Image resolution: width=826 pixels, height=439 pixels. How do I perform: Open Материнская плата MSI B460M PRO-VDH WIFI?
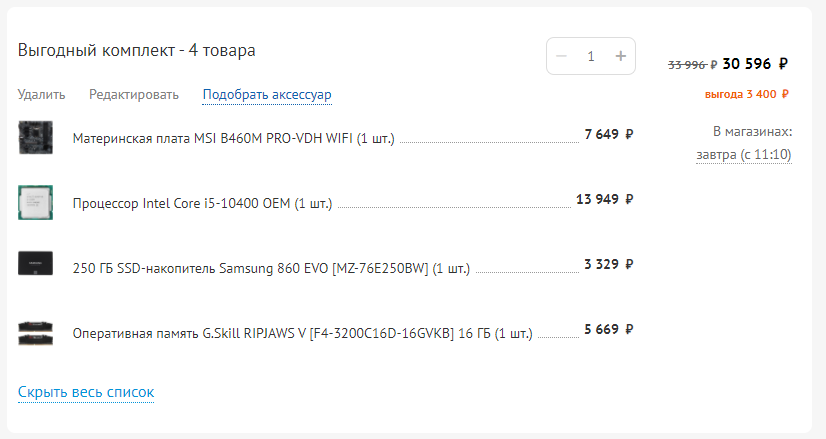[x=234, y=138]
